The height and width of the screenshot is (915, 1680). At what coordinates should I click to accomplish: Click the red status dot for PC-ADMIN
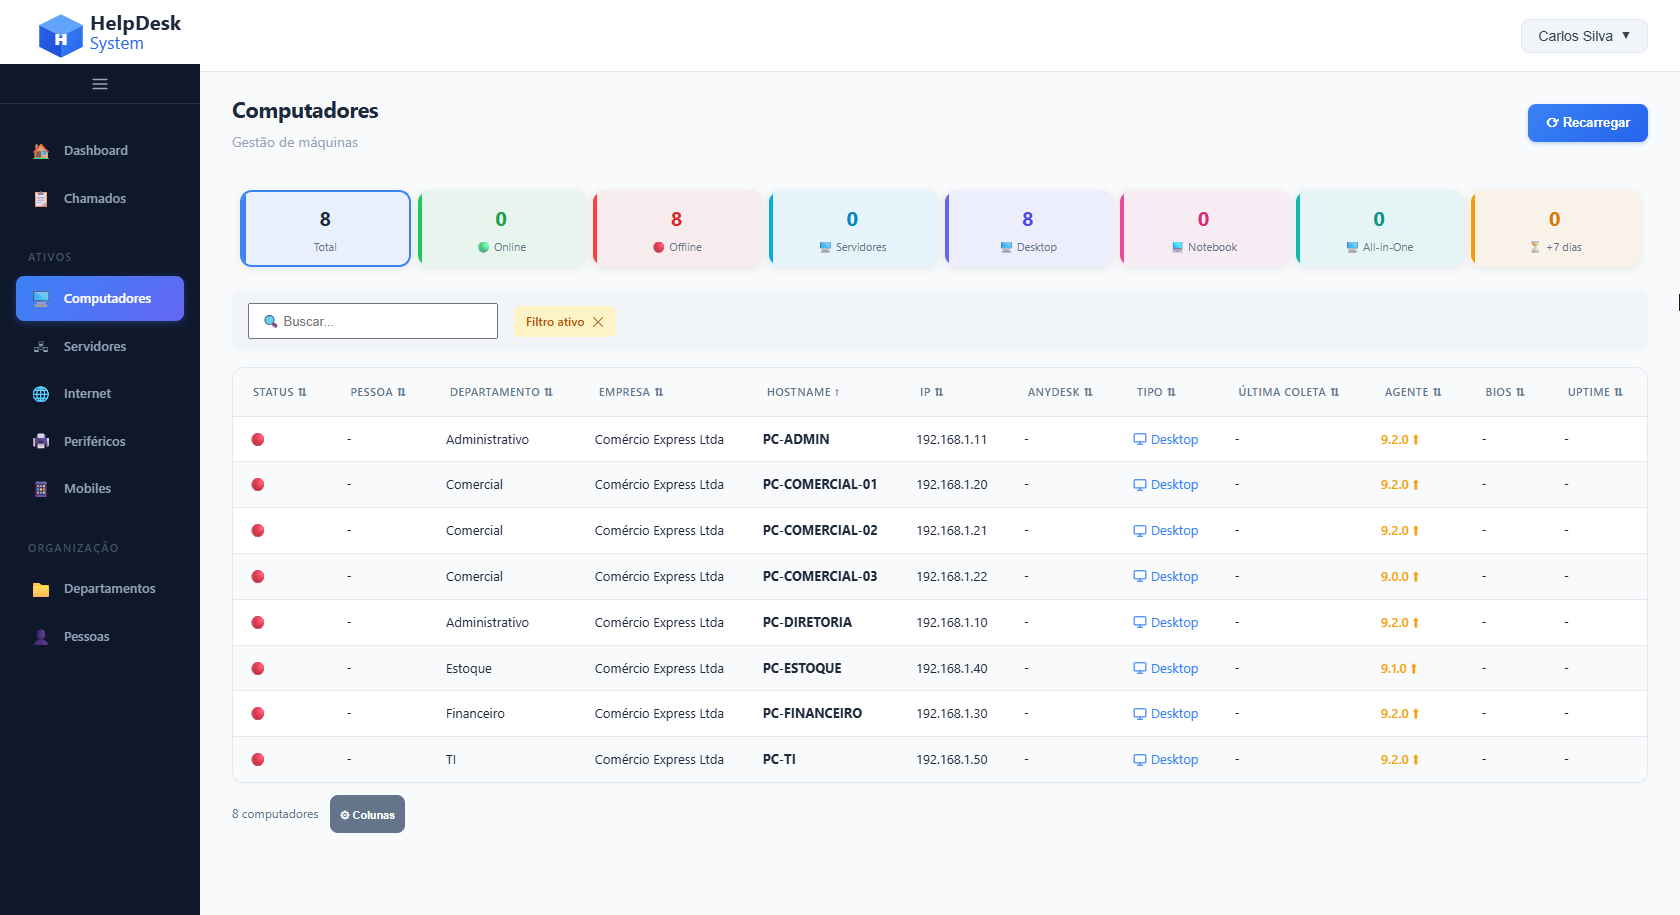(x=258, y=439)
